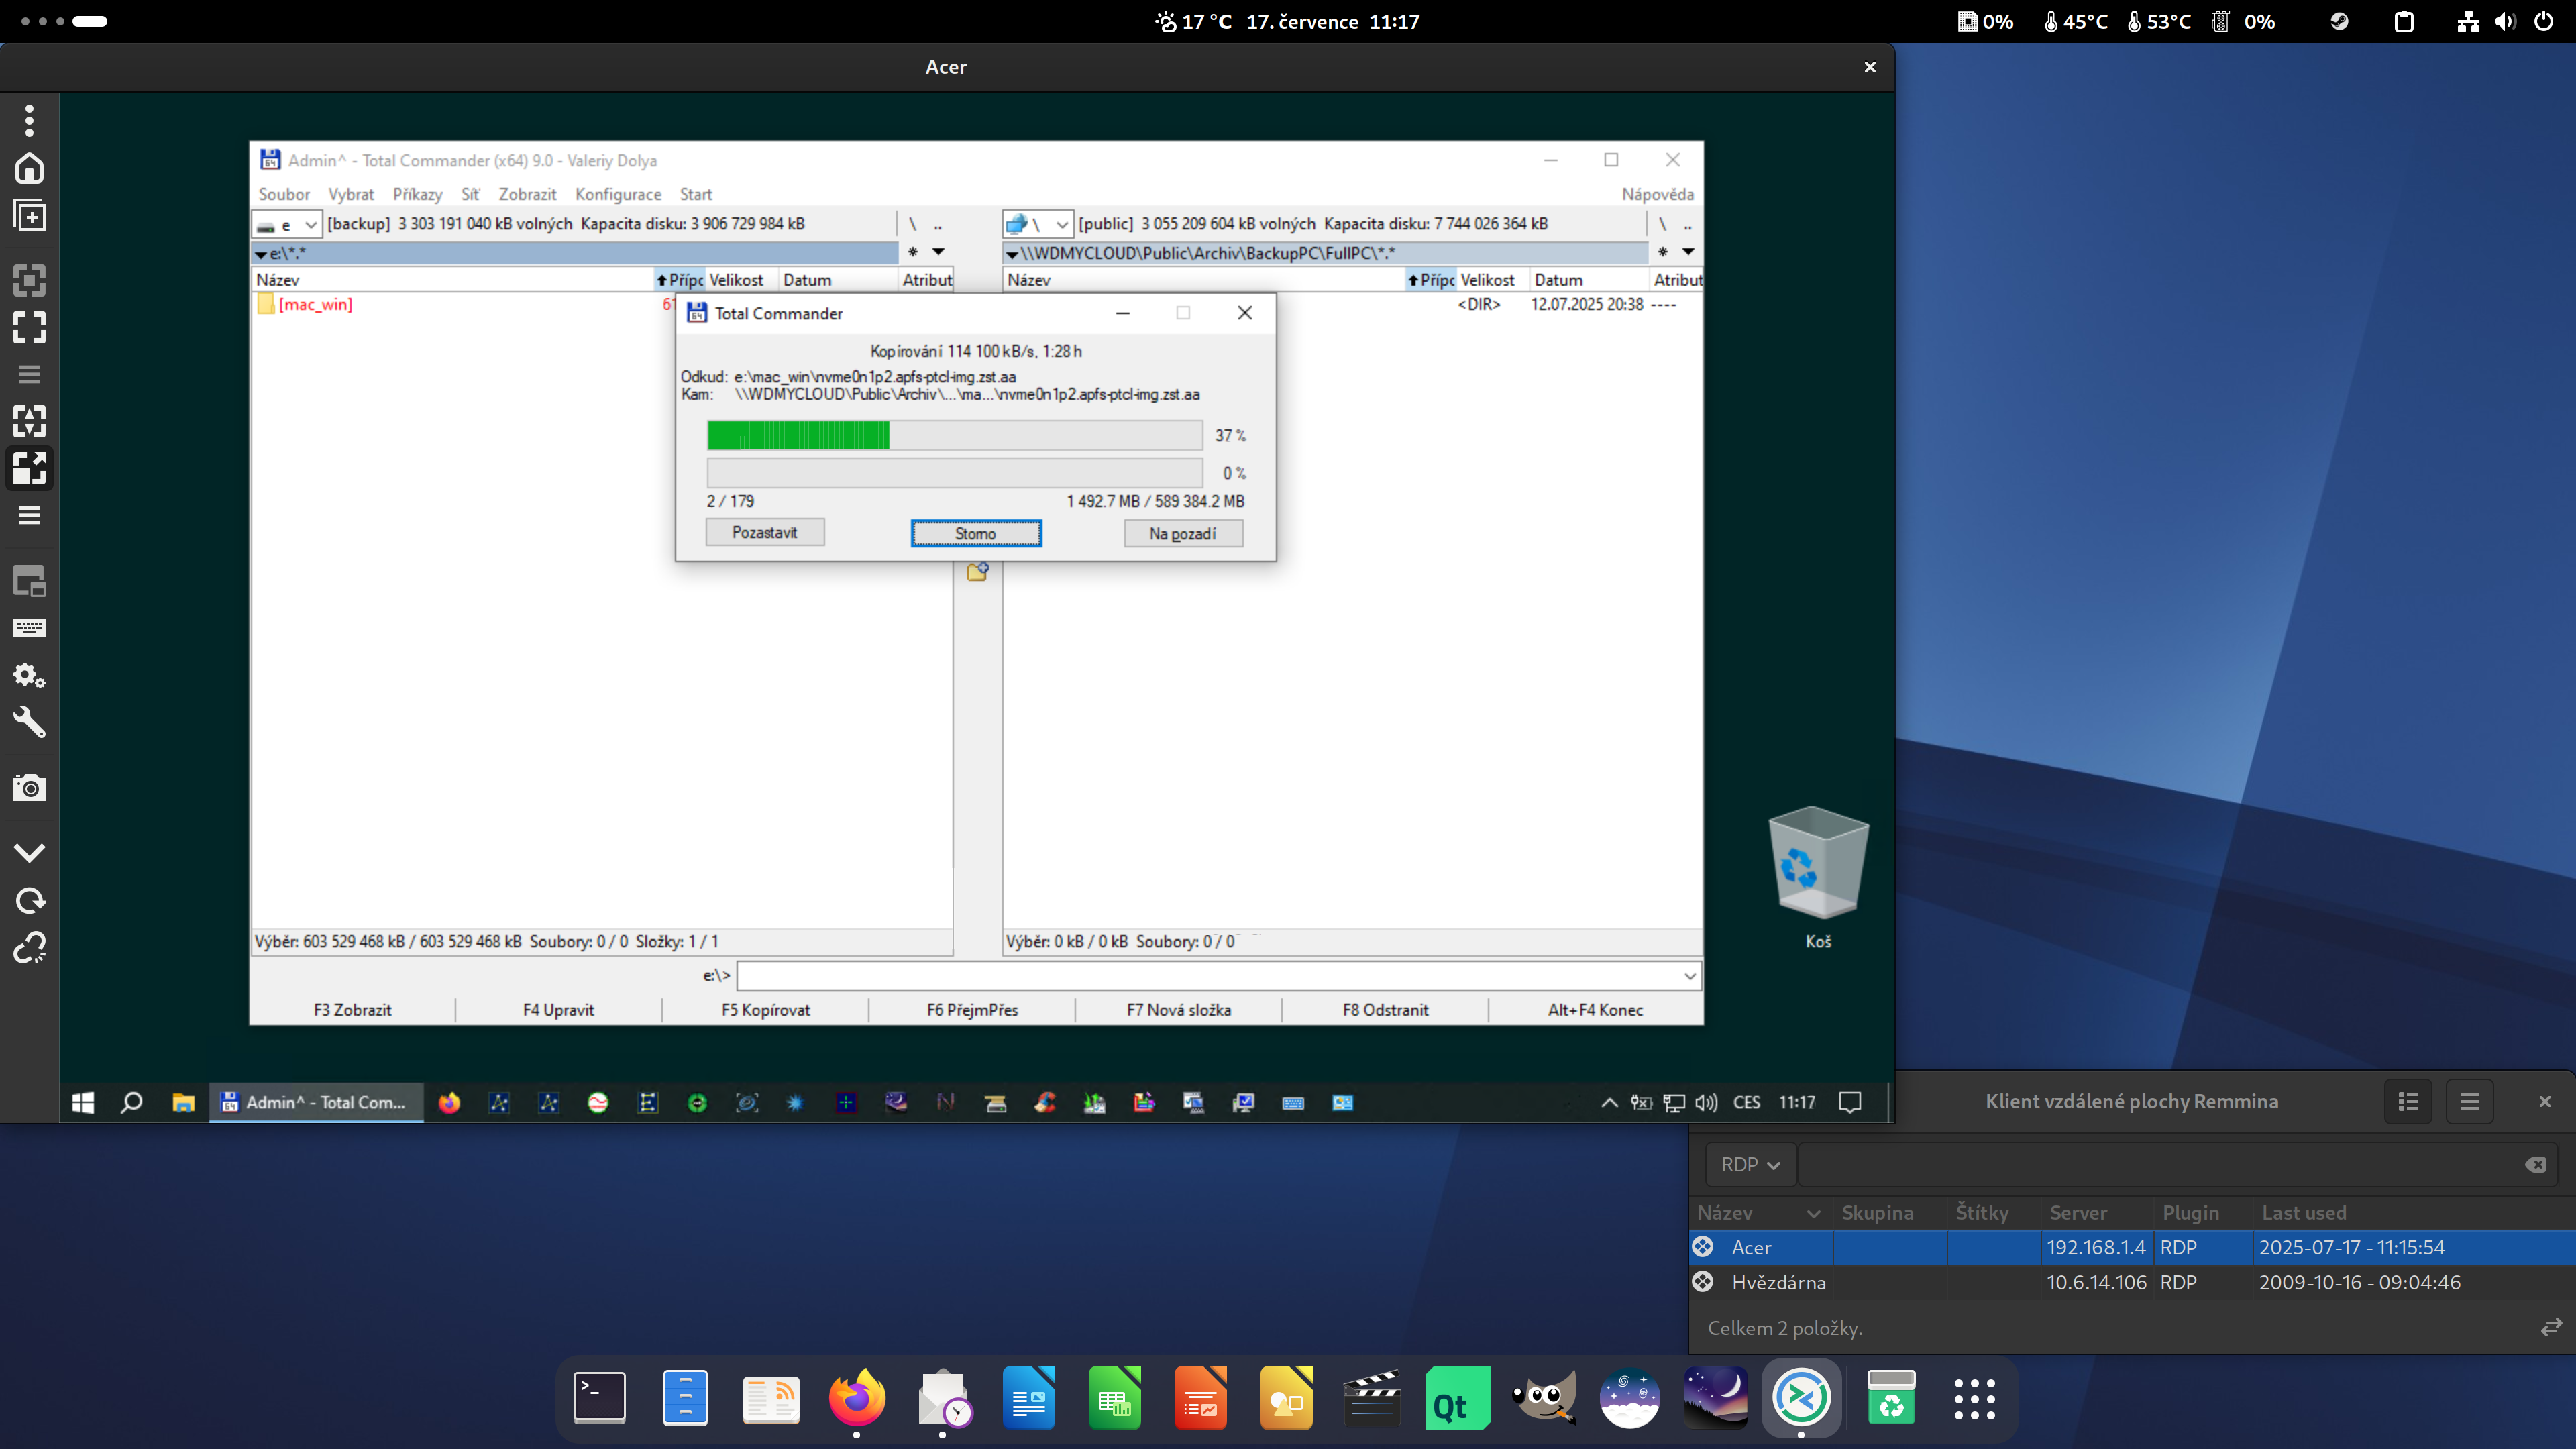Click minimize chevron-down icon in sidebar

(x=29, y=853)
